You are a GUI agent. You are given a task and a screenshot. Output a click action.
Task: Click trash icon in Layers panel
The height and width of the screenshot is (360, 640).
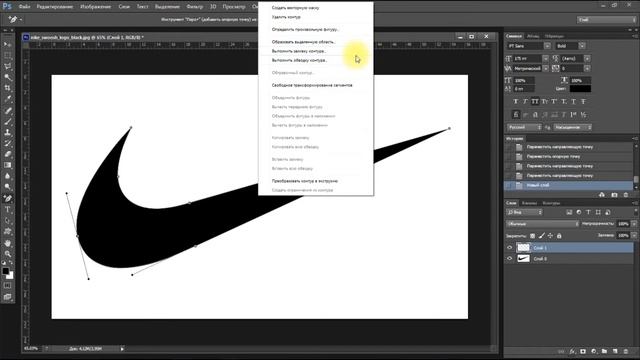626,351
